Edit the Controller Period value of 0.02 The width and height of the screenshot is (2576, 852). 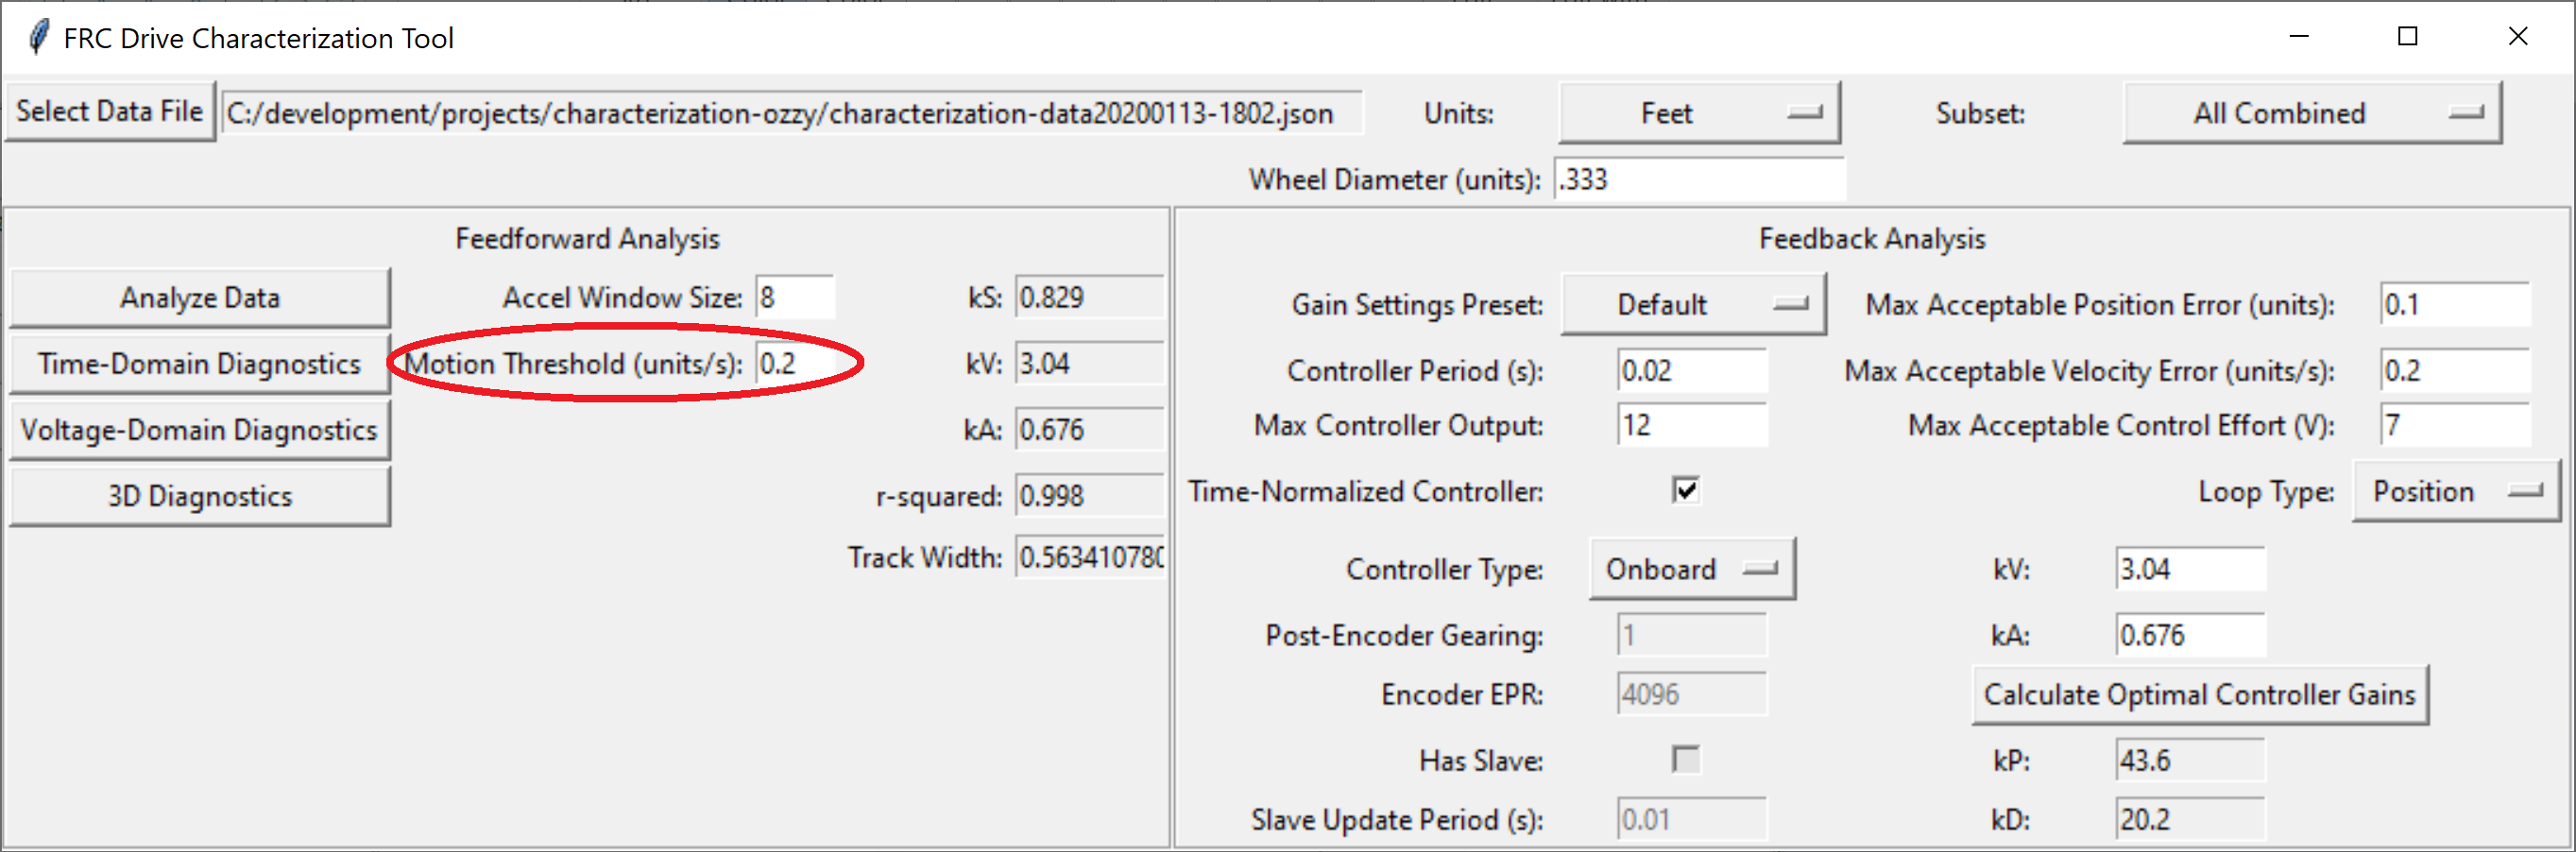coord(1690,370)
